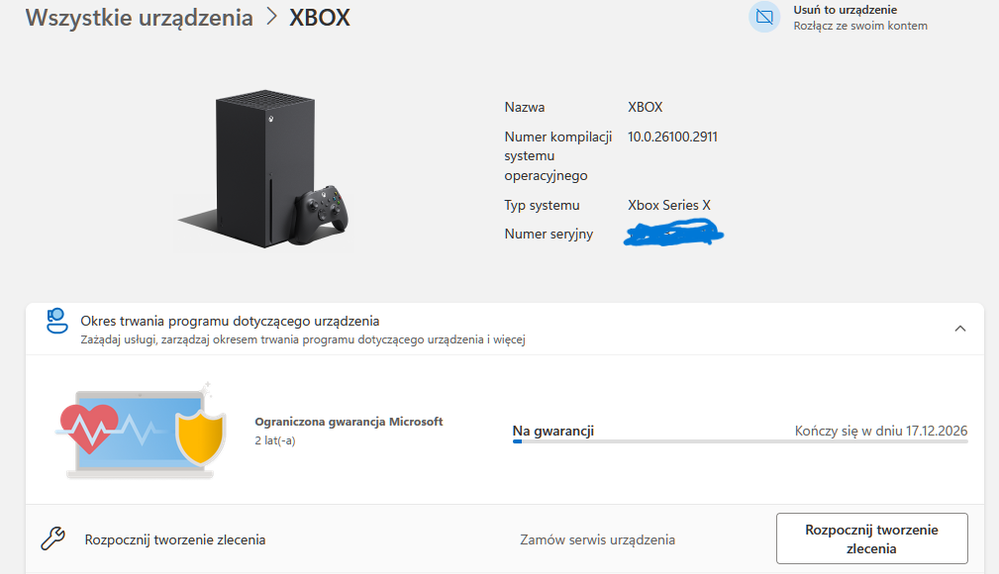
Task: Click 'Ograniczona gwarancja Microsoft' title
Action: click(349, 422)
